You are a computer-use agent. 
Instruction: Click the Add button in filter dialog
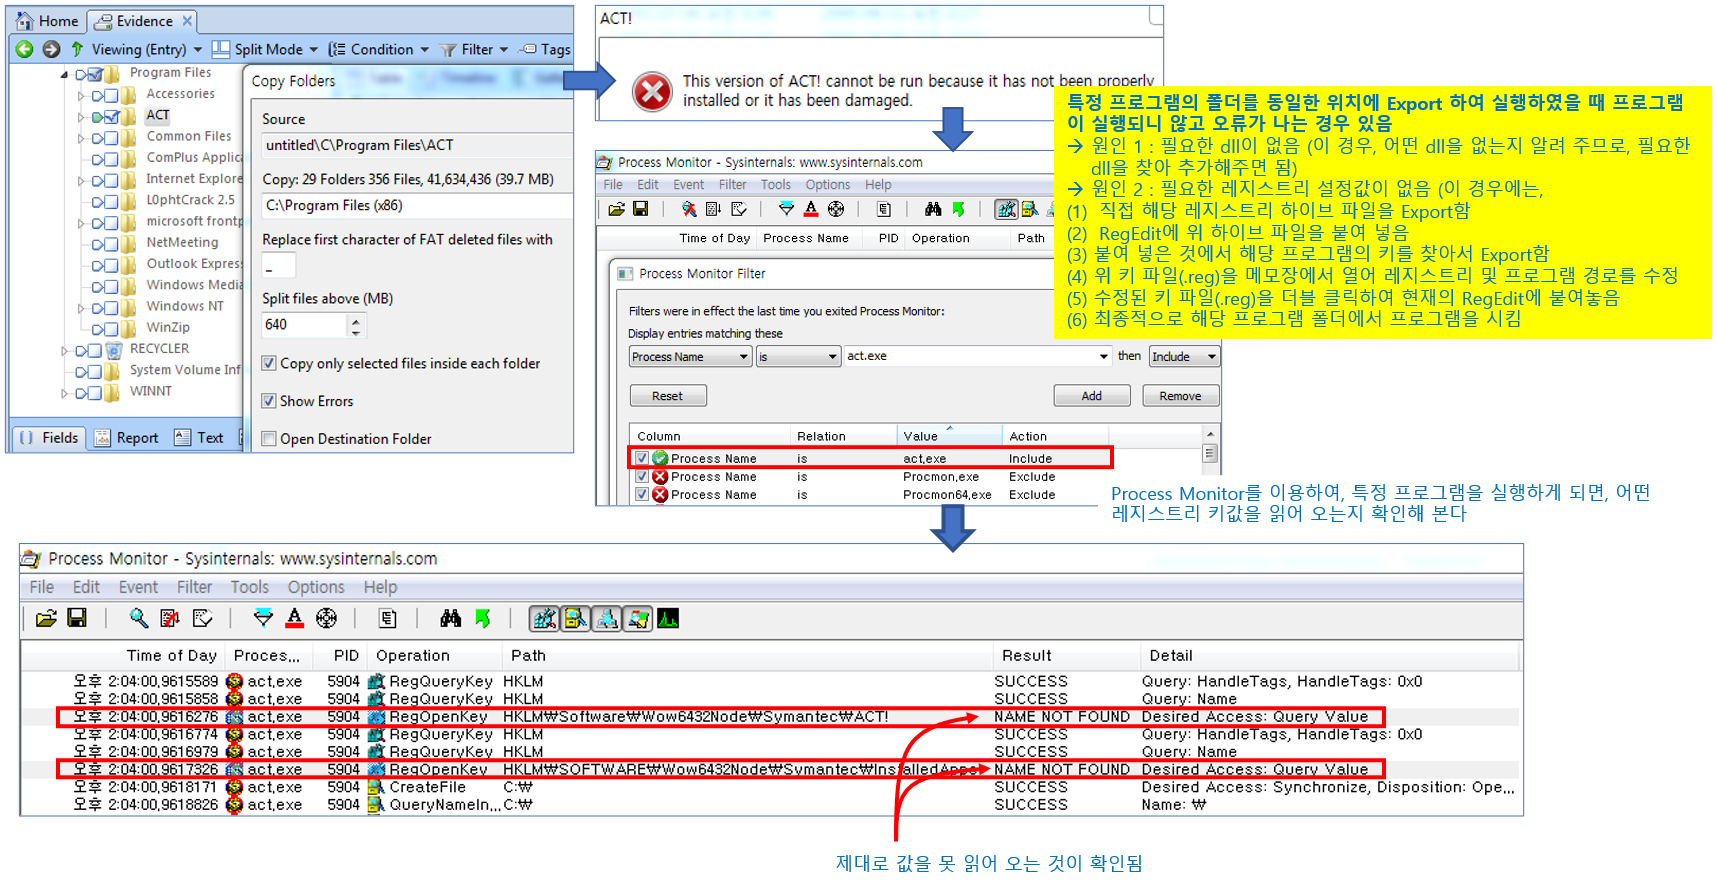click(1092, 396)
